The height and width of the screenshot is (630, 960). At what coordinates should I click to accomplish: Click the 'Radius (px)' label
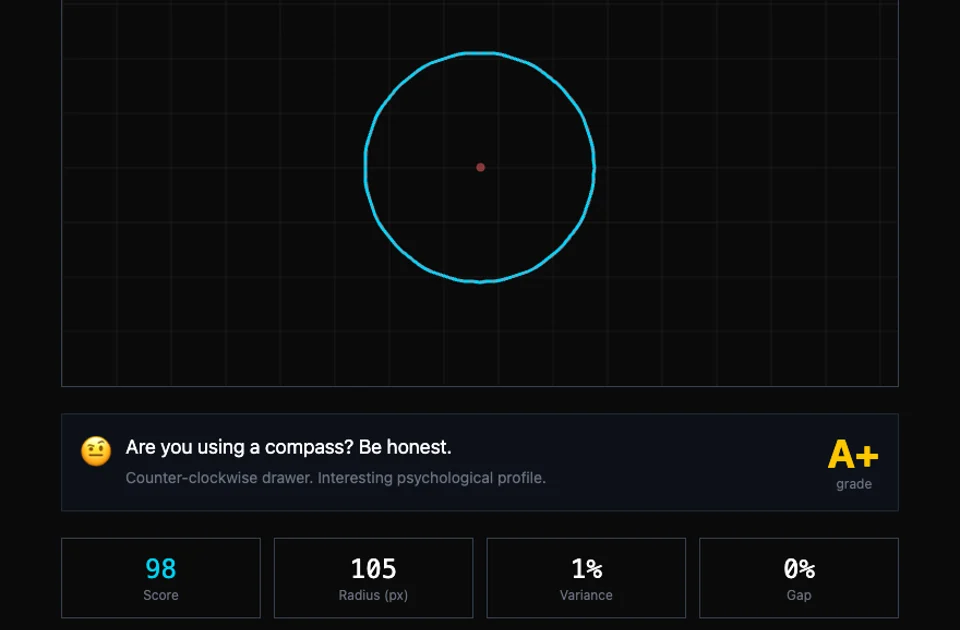tap(373, 595)
